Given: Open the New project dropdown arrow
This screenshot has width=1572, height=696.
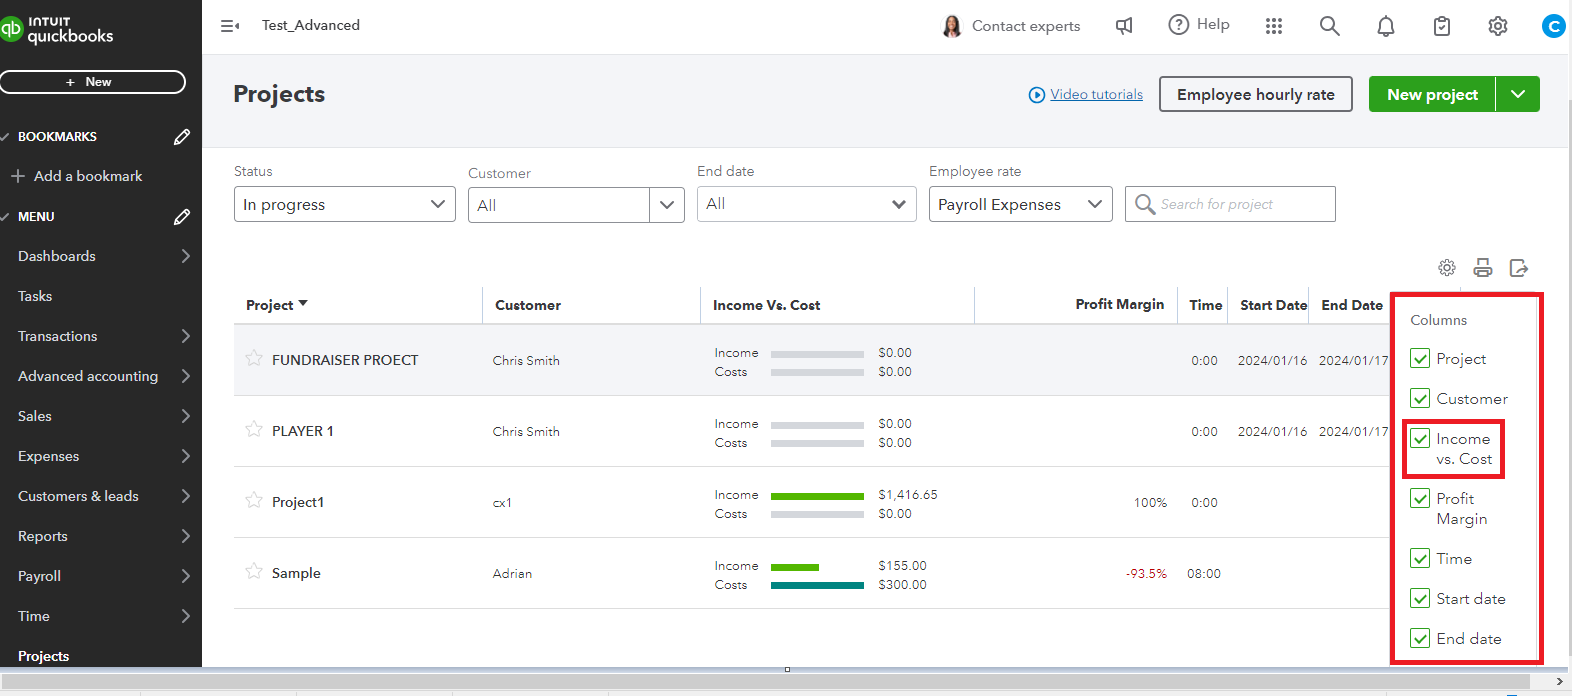Looking at the screenshot, I should [1517, 94].
